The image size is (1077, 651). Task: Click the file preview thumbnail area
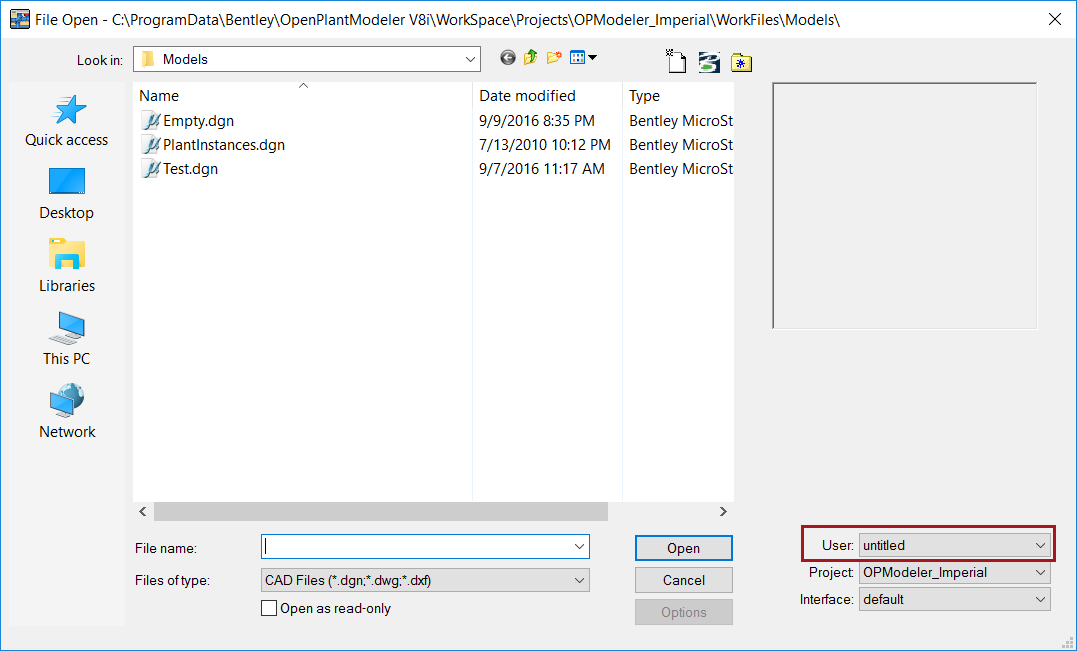(905, 206)
